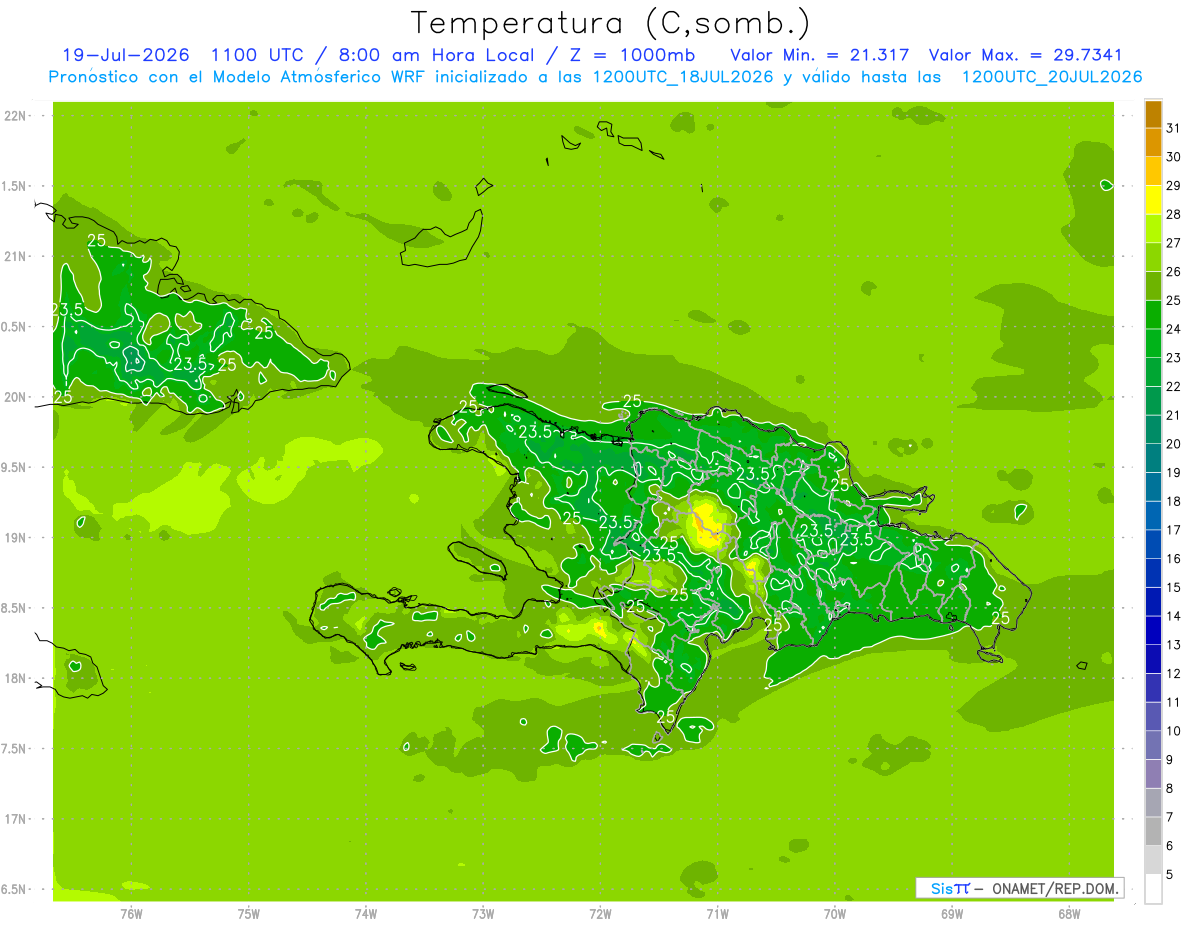The width and height of the screenshot is (1200, 927).
Task: Click the white swatch below the 5 label
Action: [x=1153, y=889]
